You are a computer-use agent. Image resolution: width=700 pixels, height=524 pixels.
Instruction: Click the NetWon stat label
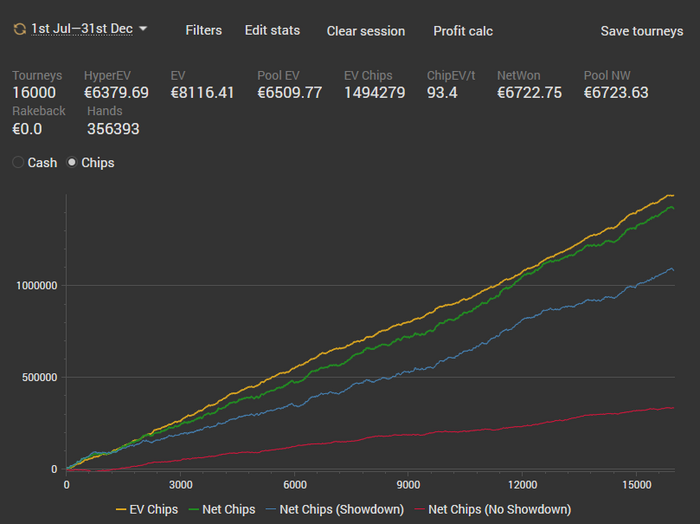[519, 75]
